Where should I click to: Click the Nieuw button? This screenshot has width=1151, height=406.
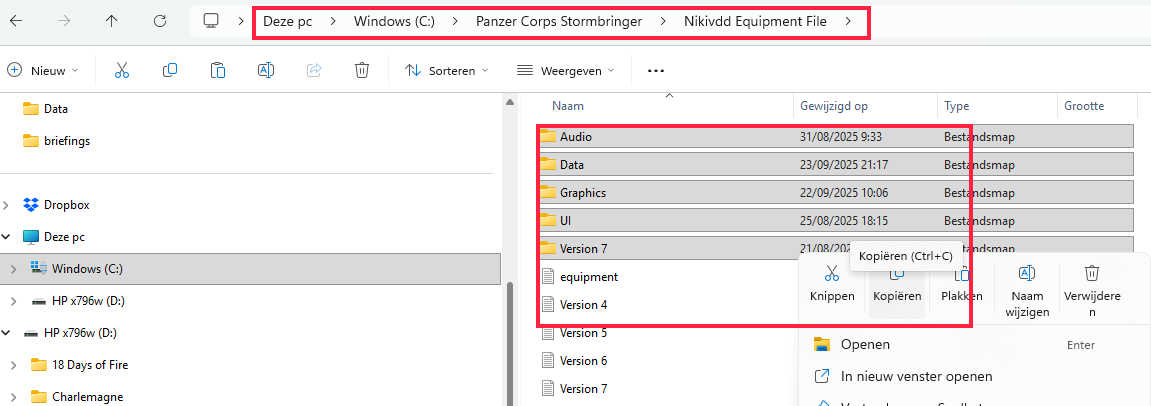point(42,70)
